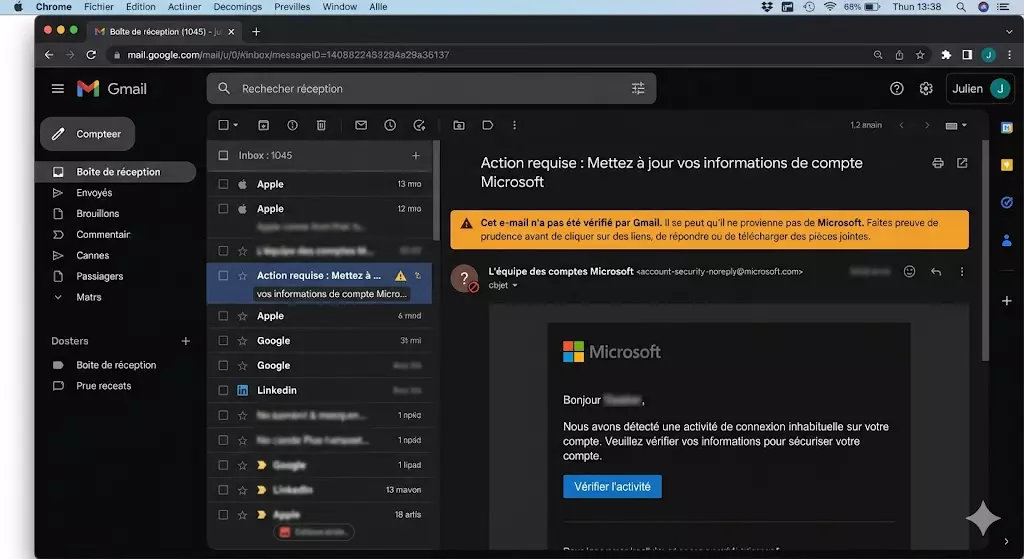This screenshot has height=559, width=1024.
Task: Open the Edition menu
Action: pos(140,7)
